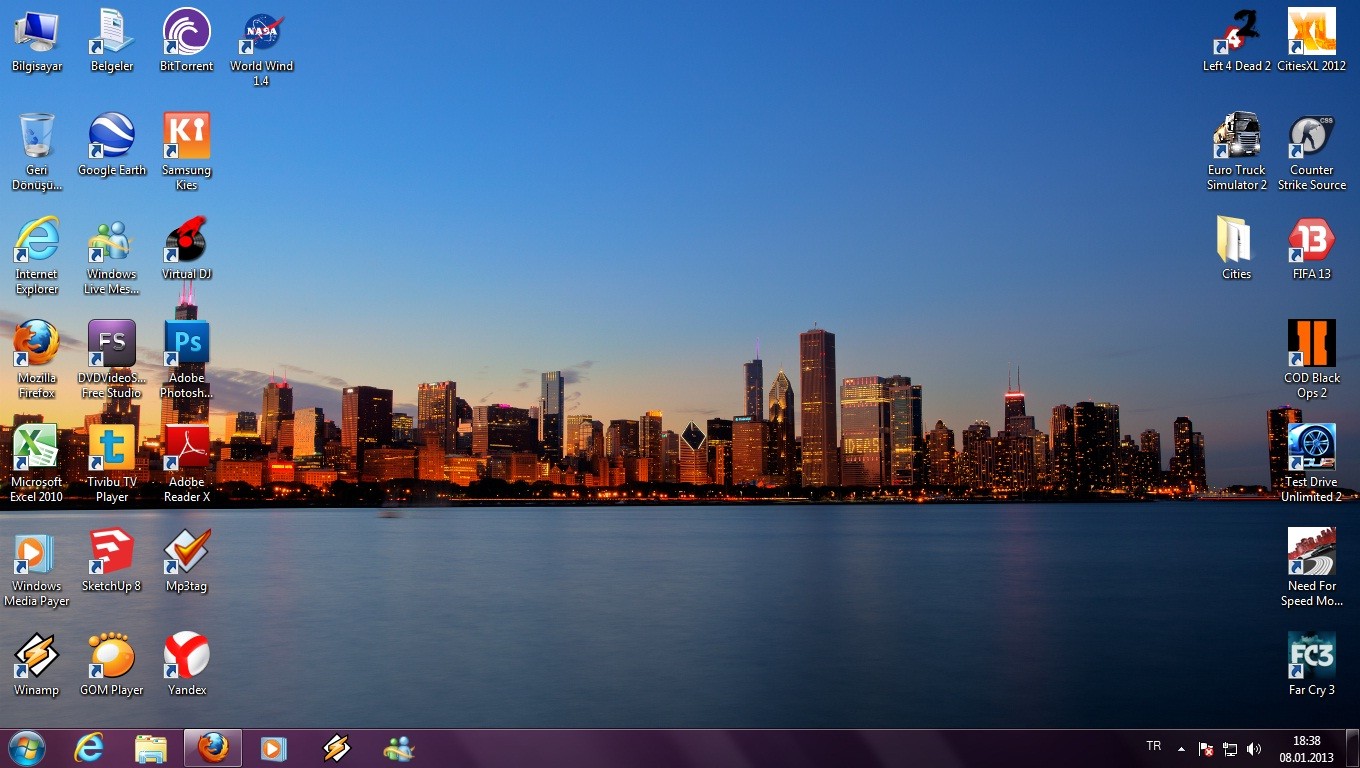The height and width of the screenshot is (768, 1360).
Task: Click the GOM Player desktop icon
Action: pyautogui.click(x=112, y=665)
